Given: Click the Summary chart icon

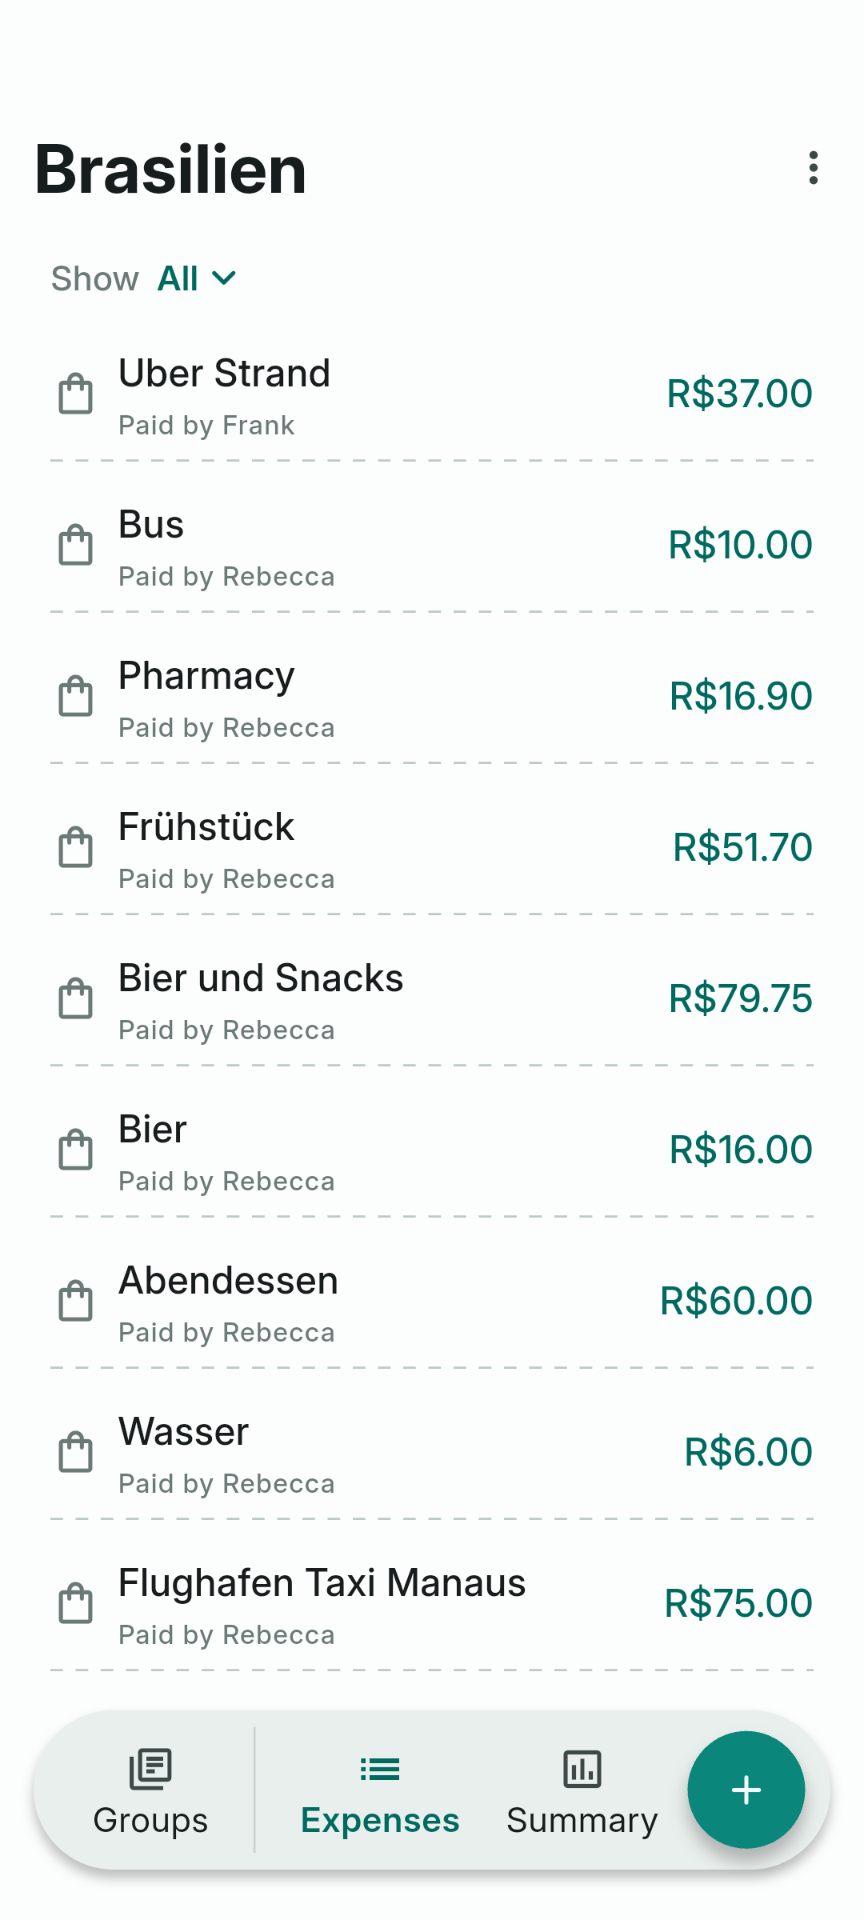Looking at the screenshot, I should 582,1768.
